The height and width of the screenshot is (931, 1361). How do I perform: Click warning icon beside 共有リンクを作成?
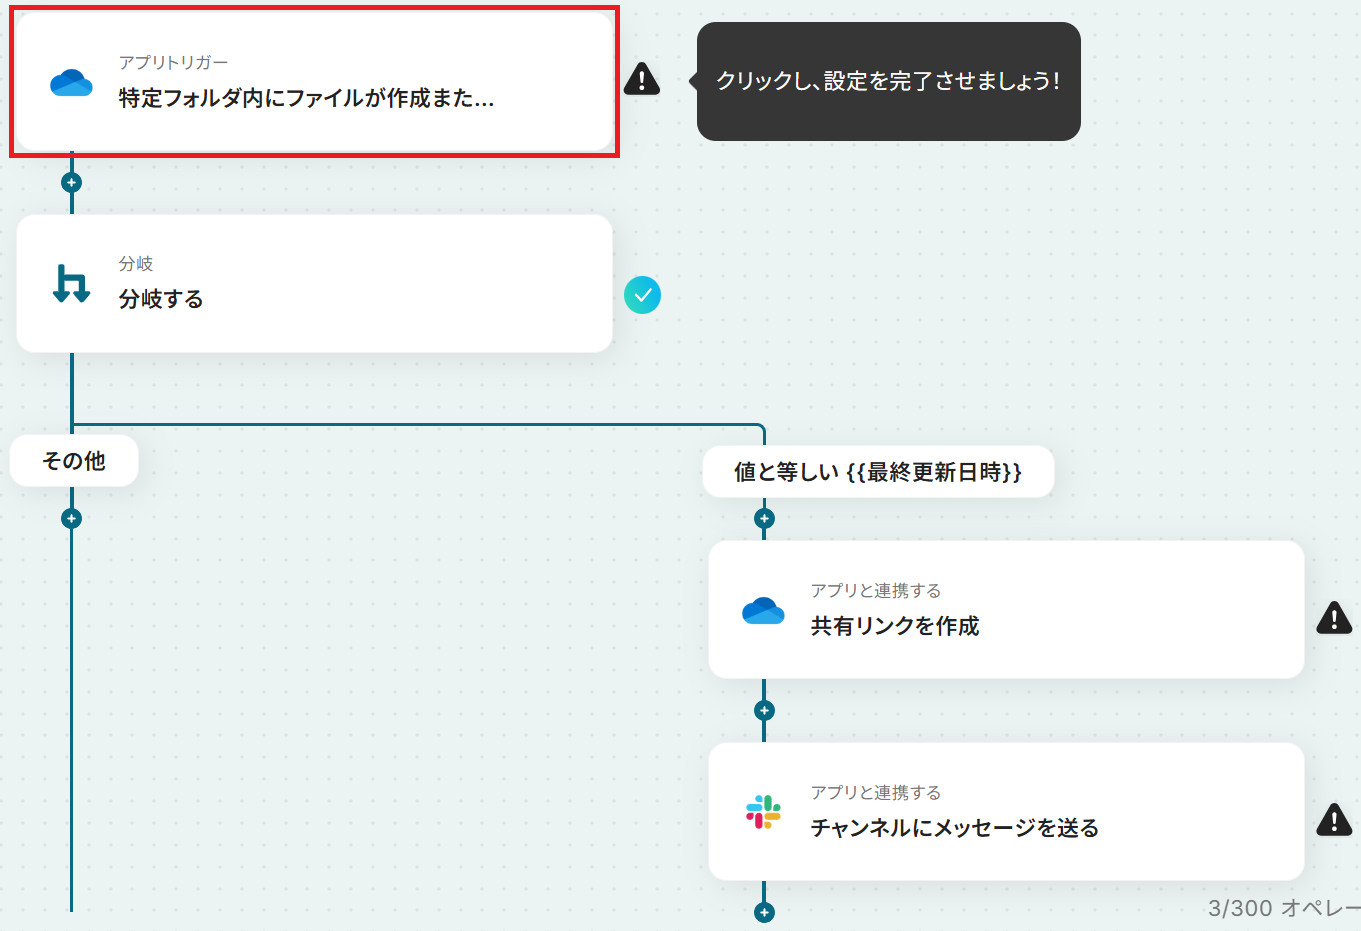pos(1334,618)
